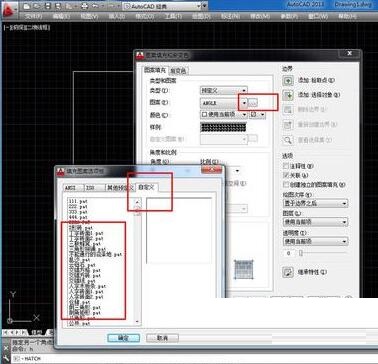Viewport: 378px width, 364px height.
Task: Select 333.pat in the pattern list
Action: [78, 212]
